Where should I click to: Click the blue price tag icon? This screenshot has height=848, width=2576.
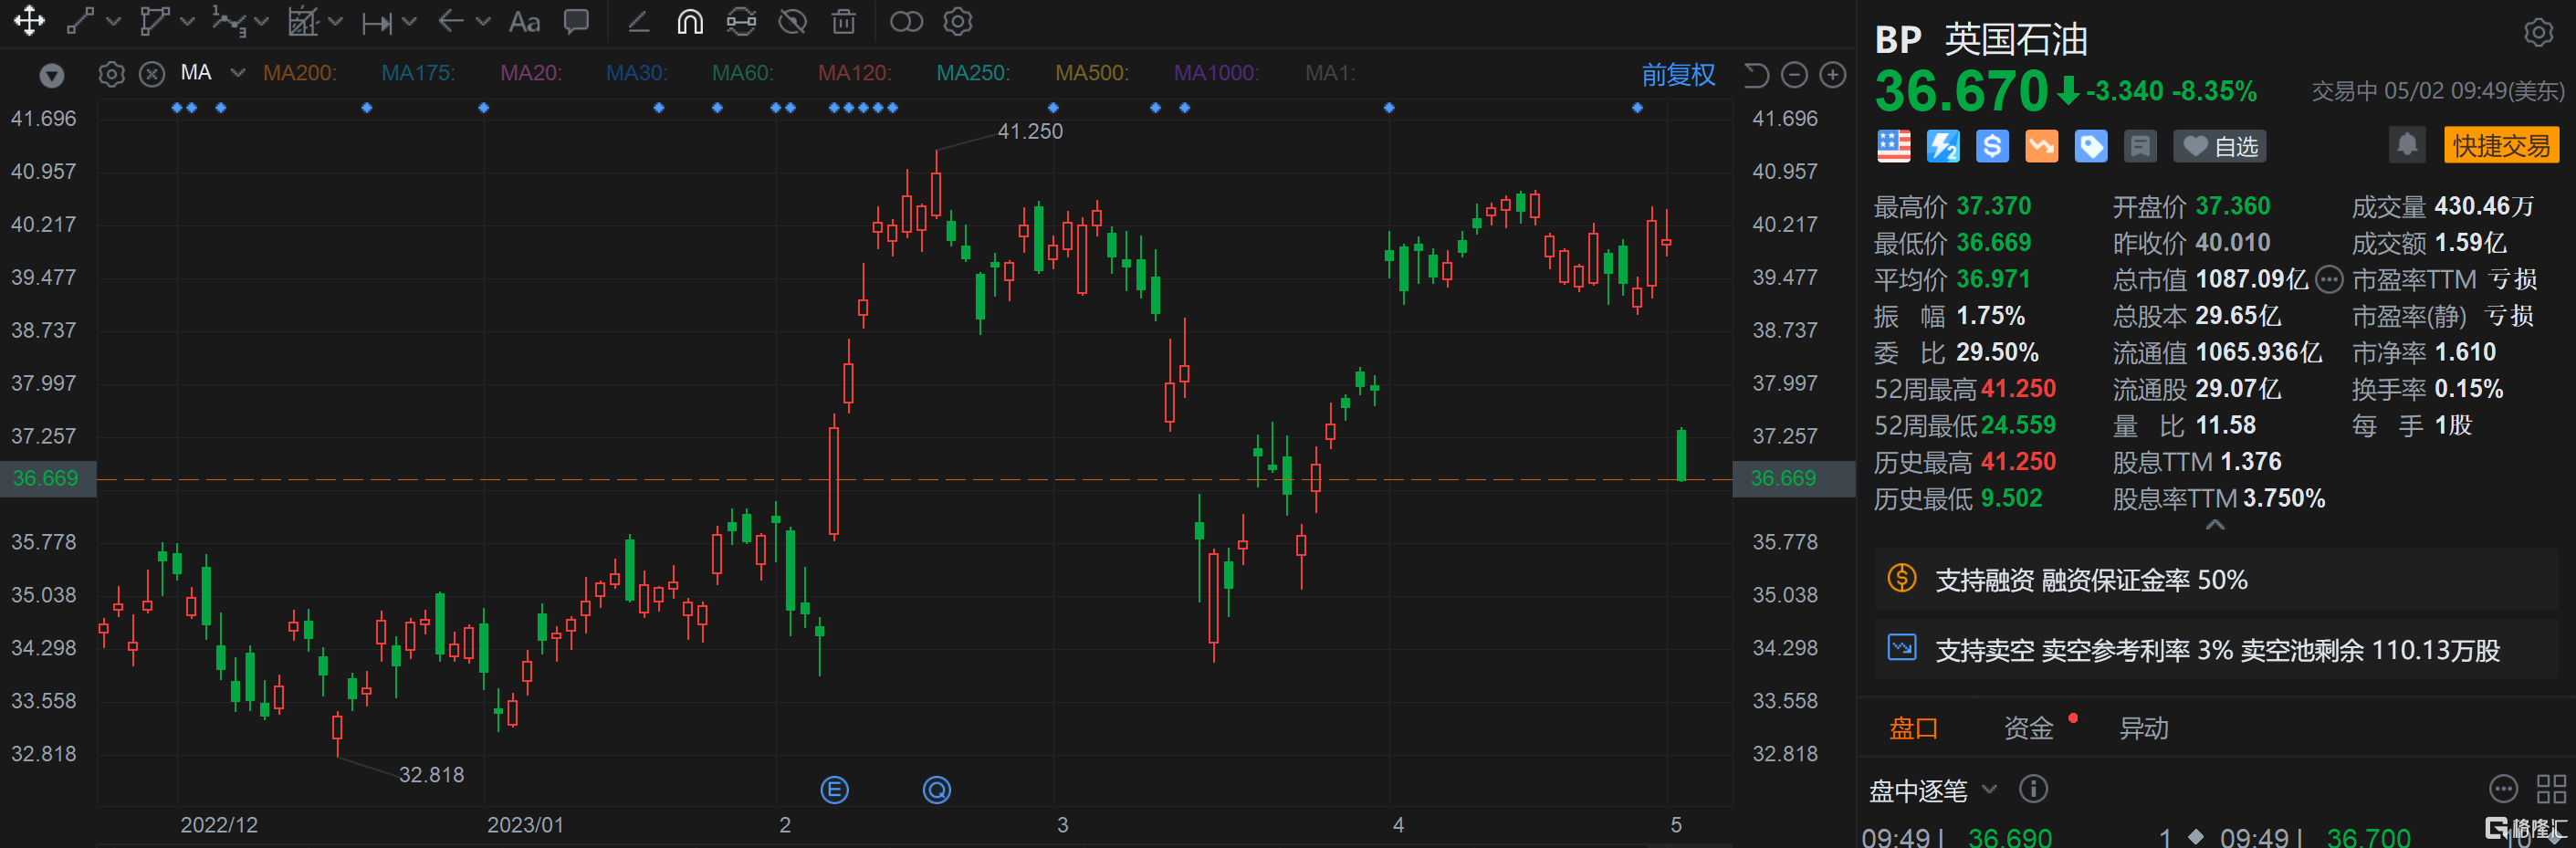tap(2091, 146)
